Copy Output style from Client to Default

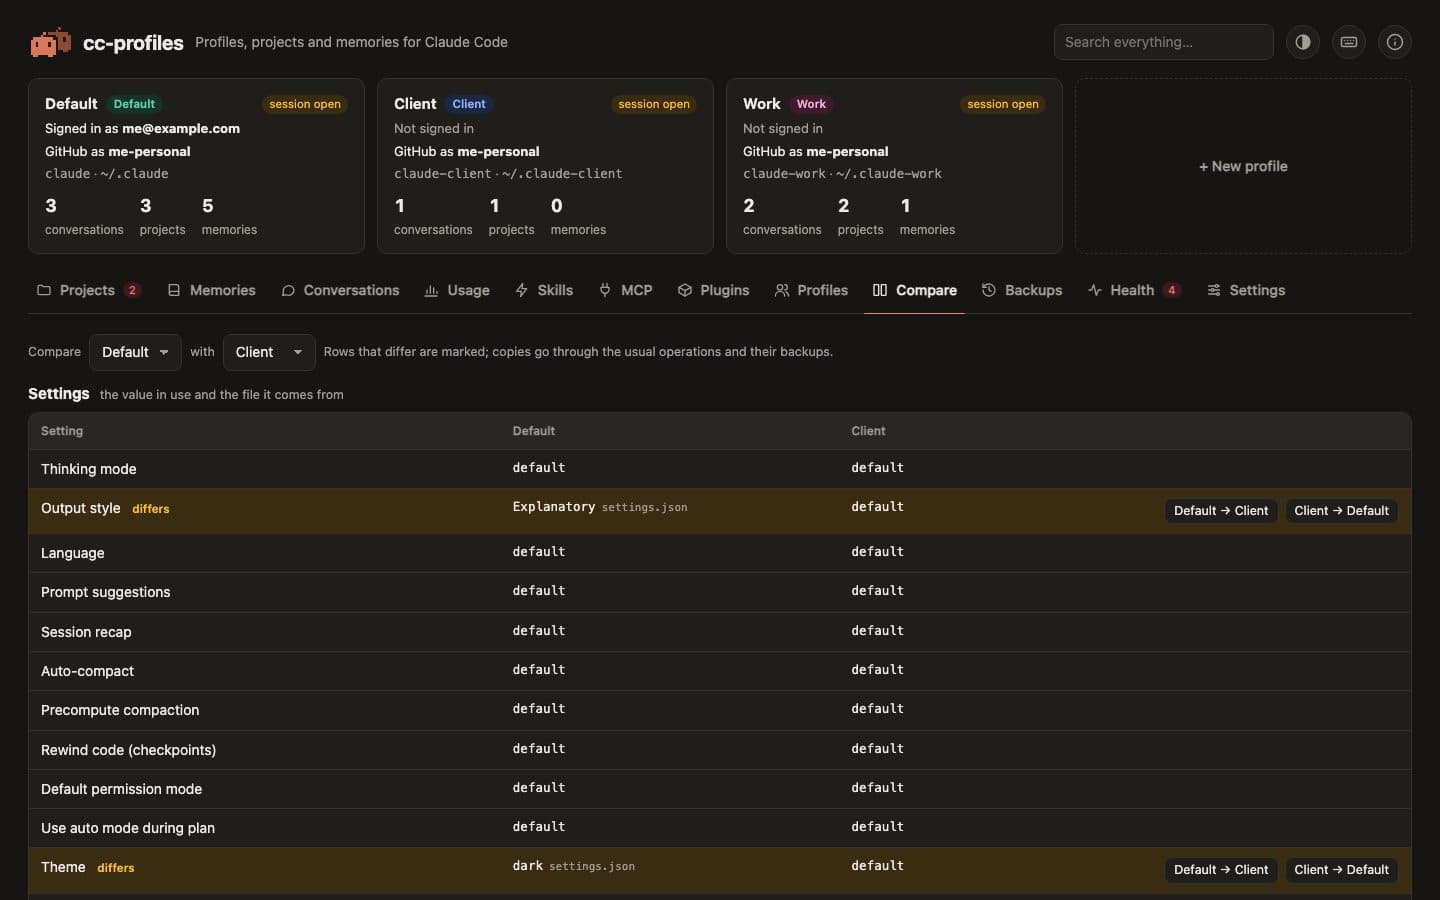point(1342,511)
